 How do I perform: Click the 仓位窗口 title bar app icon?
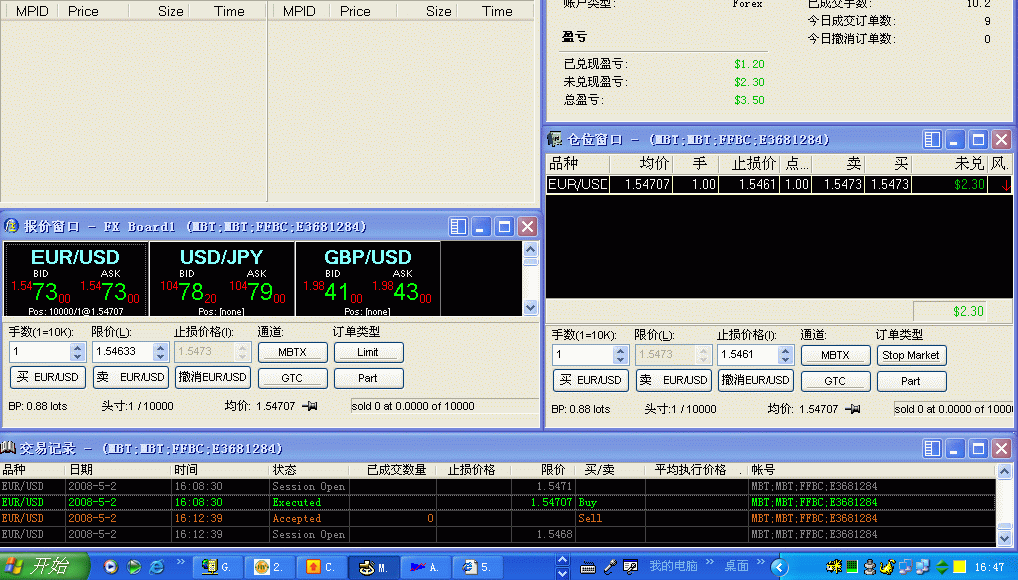(554, 139)
